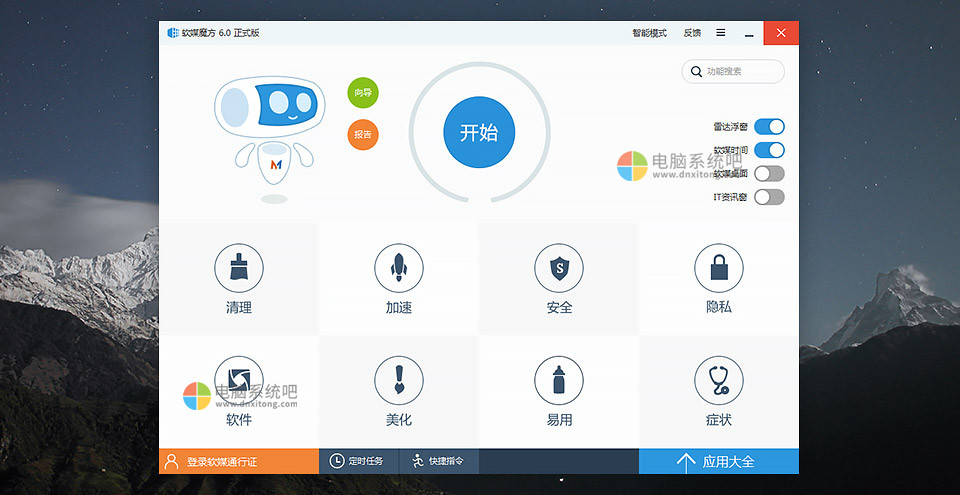Viewport: 960px width, 495px height.
Task: Open the 反馈 feedback link
Action: (692, 33)
